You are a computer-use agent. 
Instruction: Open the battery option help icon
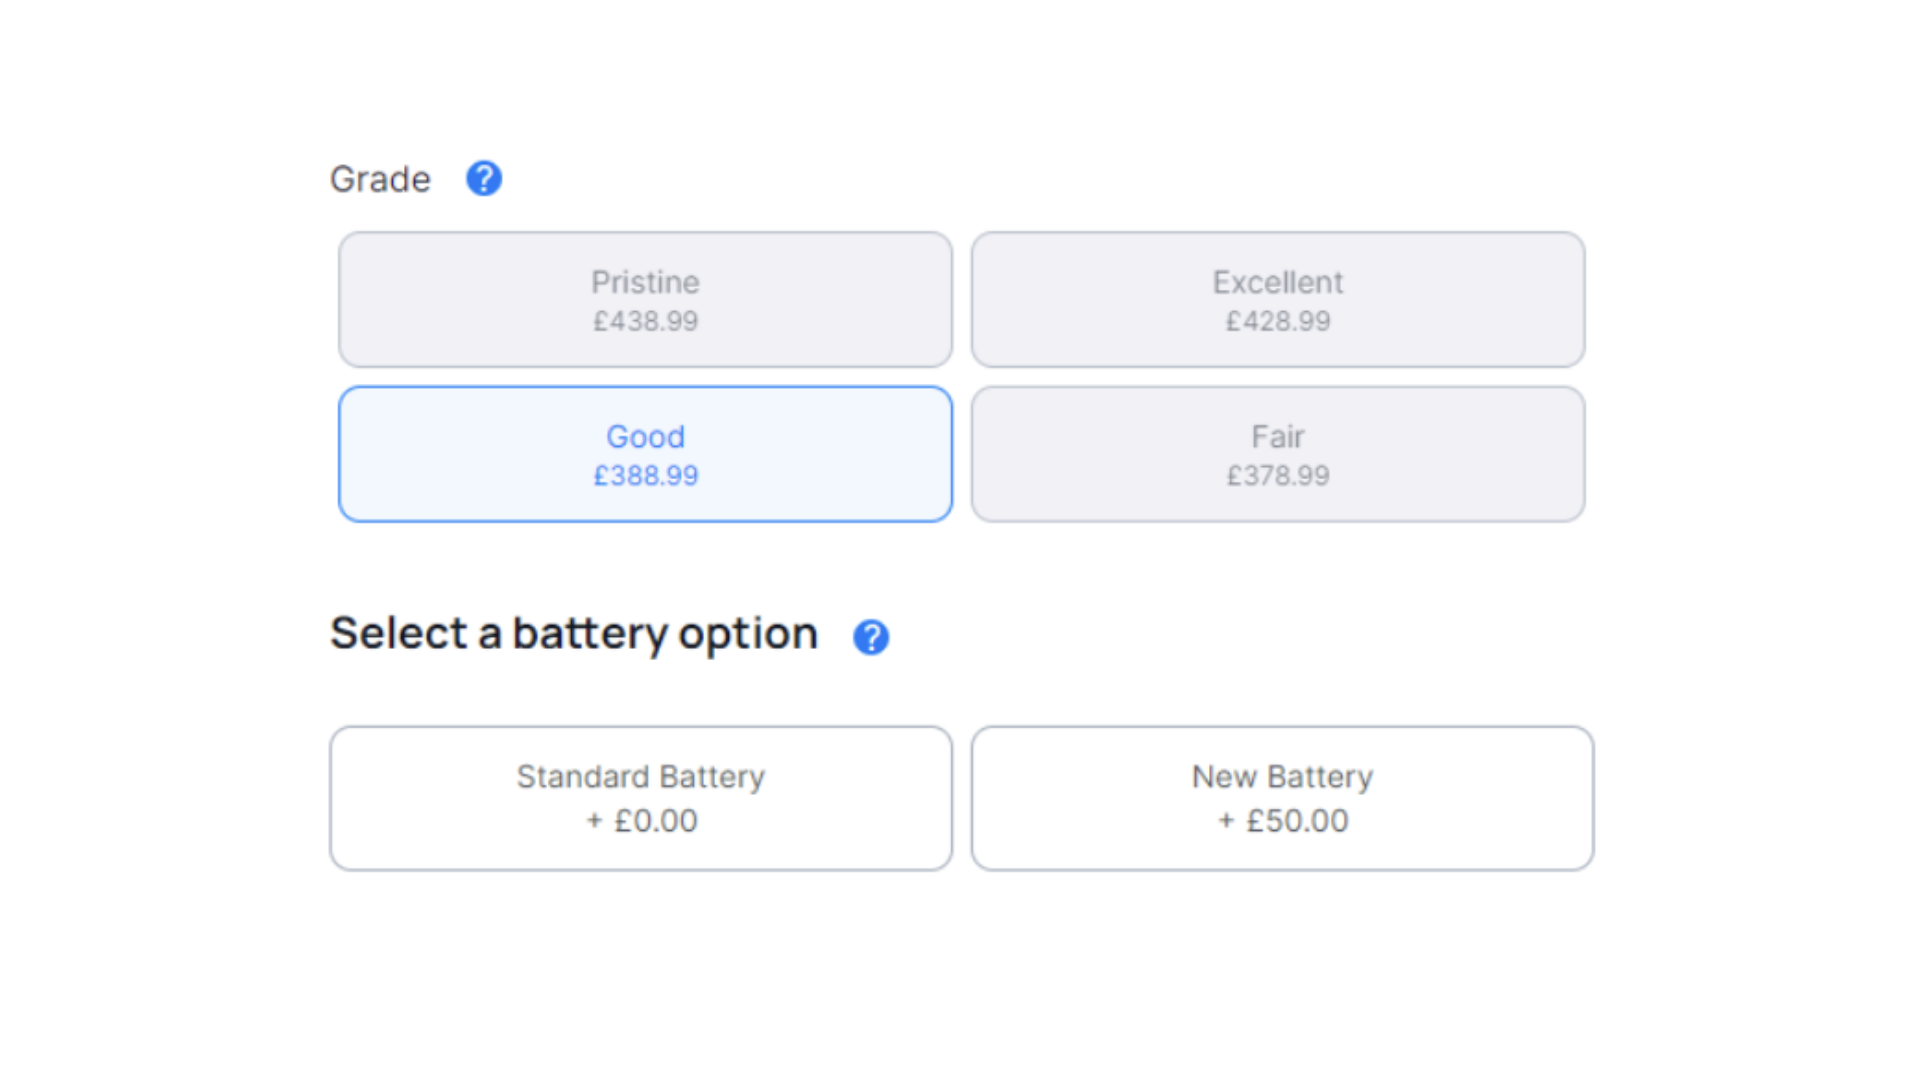click(871, 637)
